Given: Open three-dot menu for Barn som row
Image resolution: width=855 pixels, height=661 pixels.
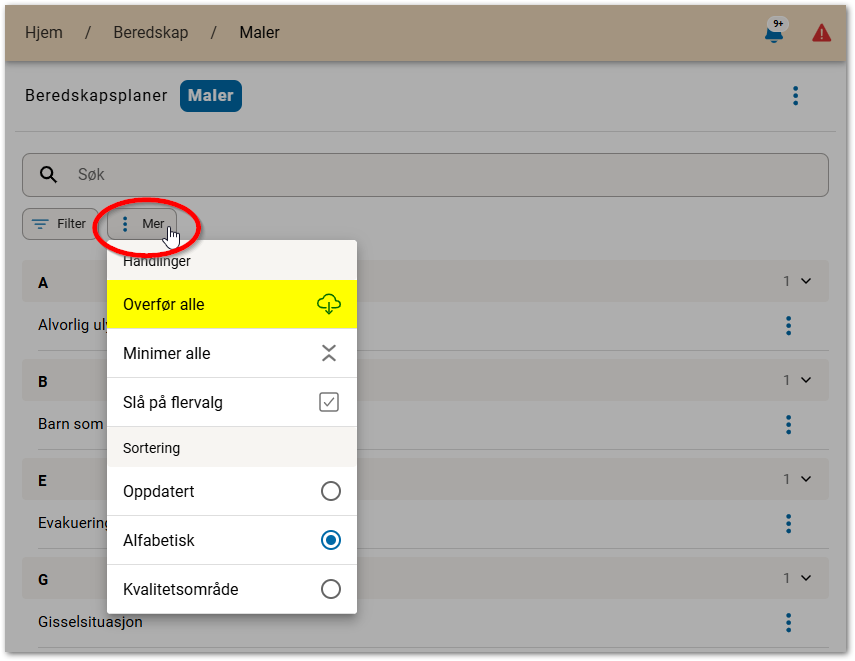Looking at the screenshot, I should (788, 424).
